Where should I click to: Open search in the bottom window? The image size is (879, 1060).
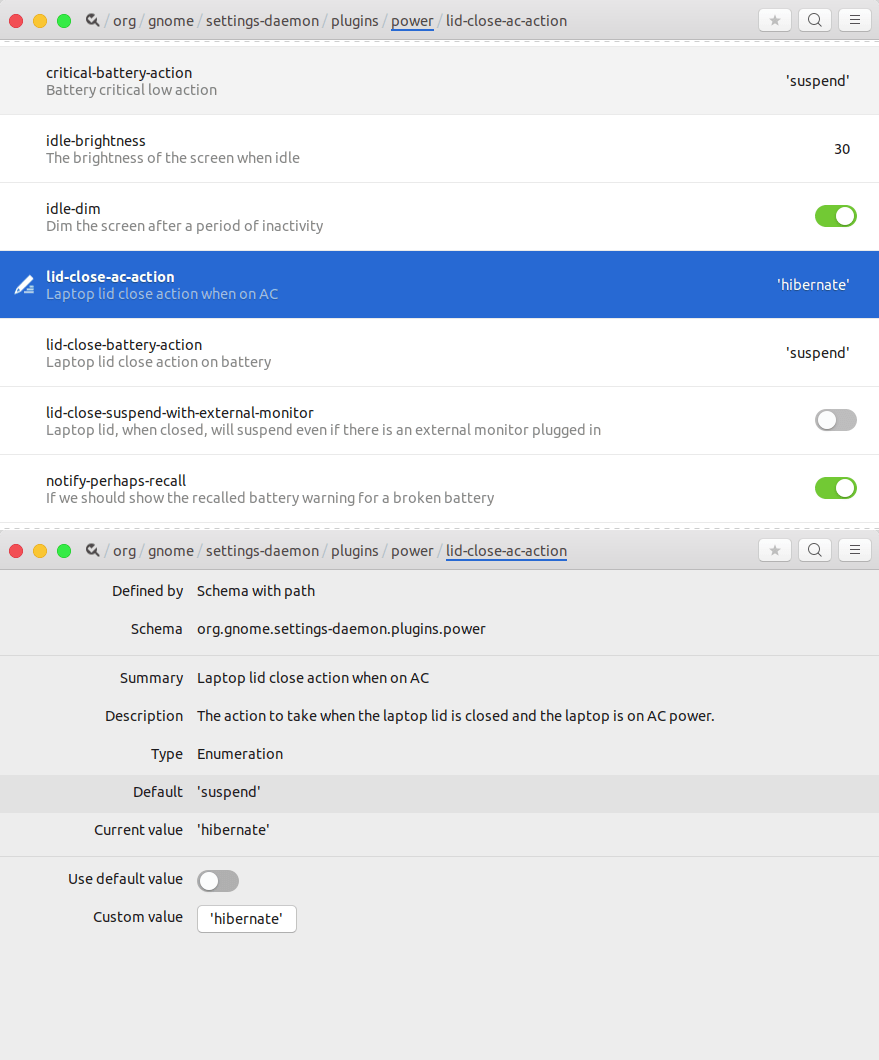tap(815, 549)
